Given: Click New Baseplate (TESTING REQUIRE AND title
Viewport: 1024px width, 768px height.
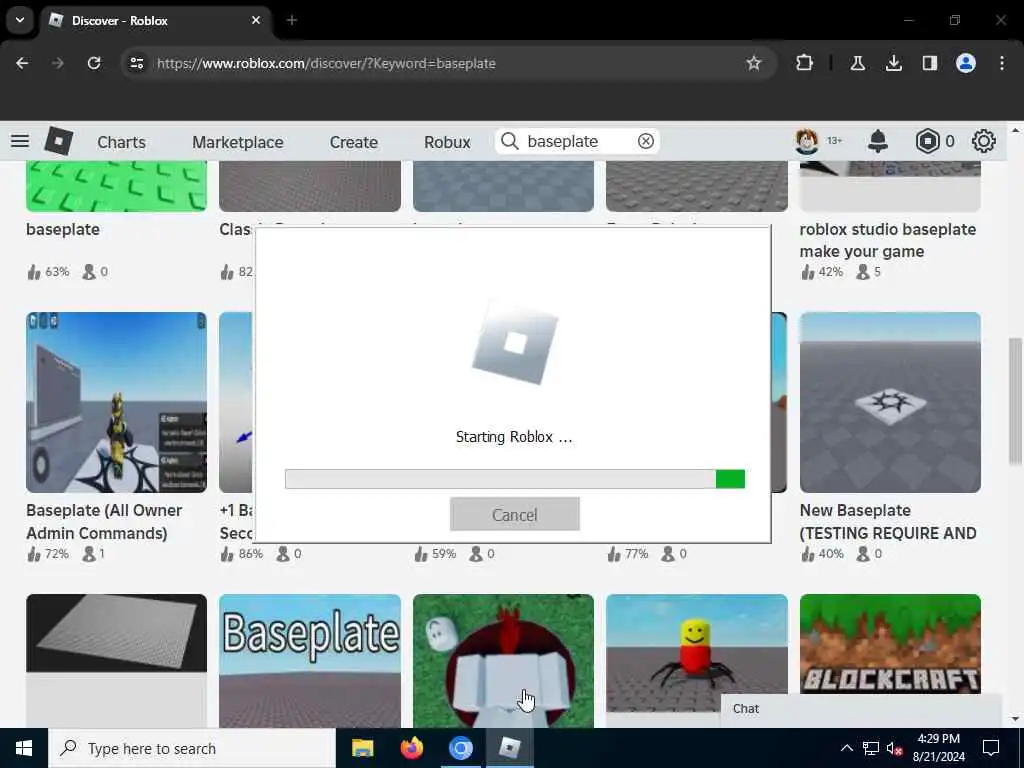Looking at the screenshot, I should tap(888, 522).
